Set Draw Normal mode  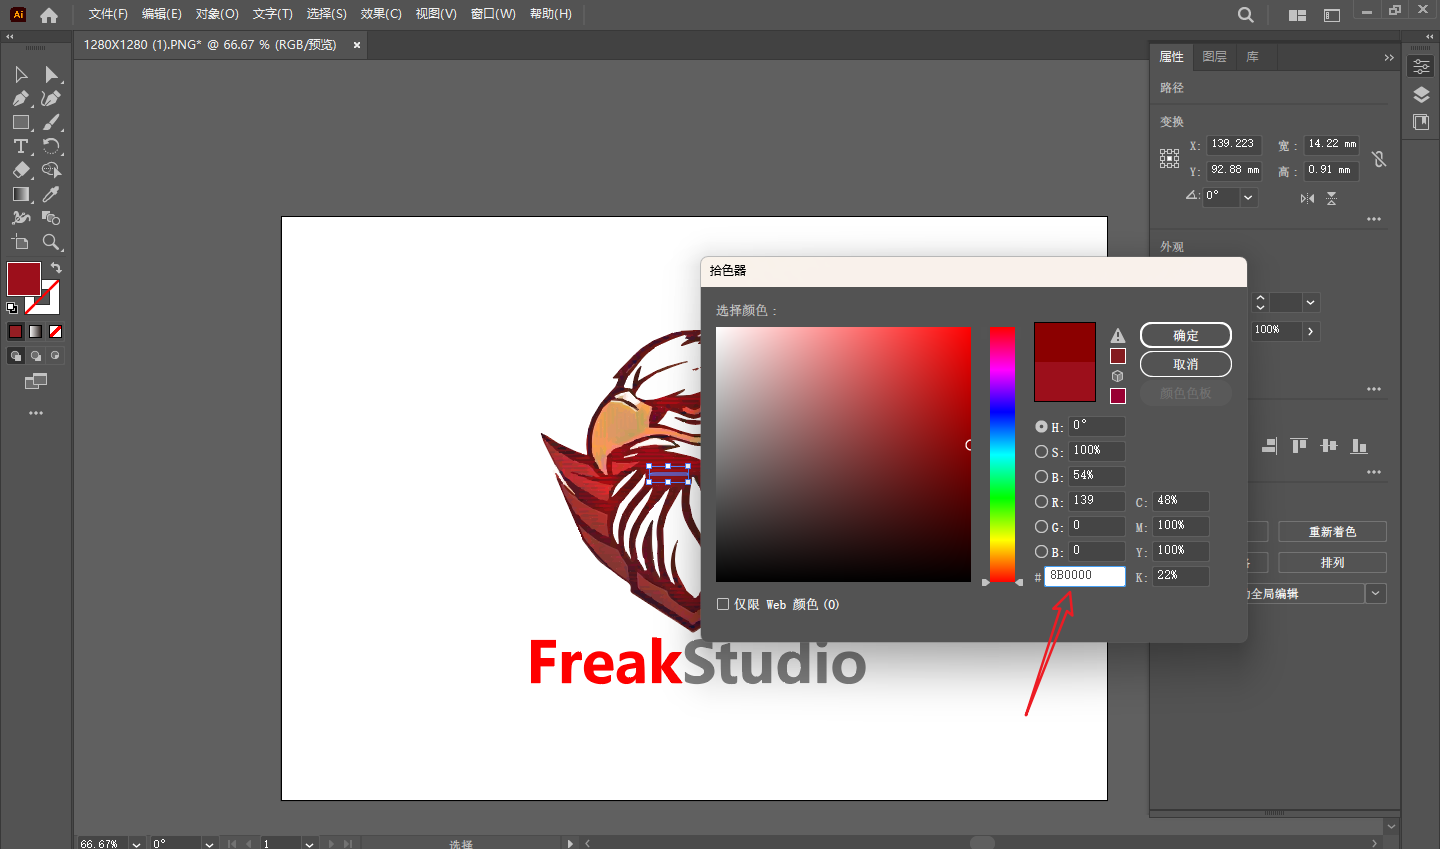[x=16, y=356]
